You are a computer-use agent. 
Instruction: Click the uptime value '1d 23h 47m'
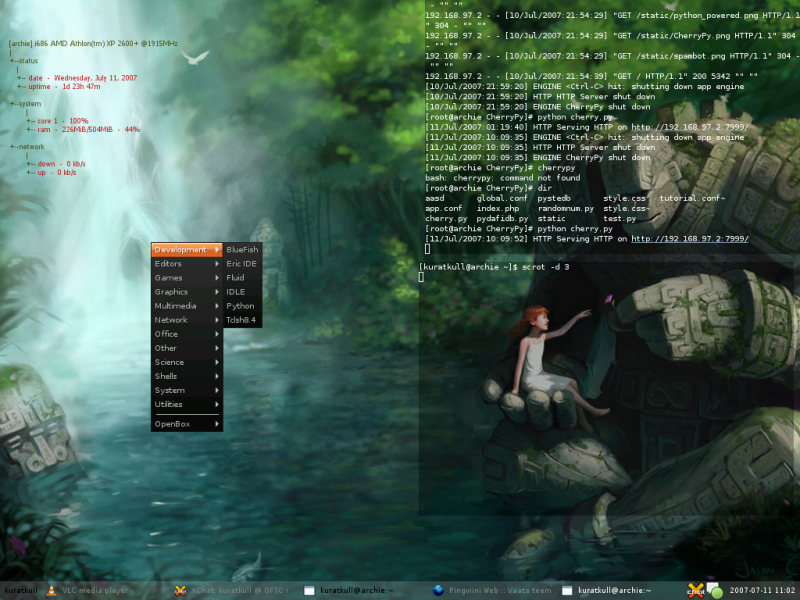82,87
